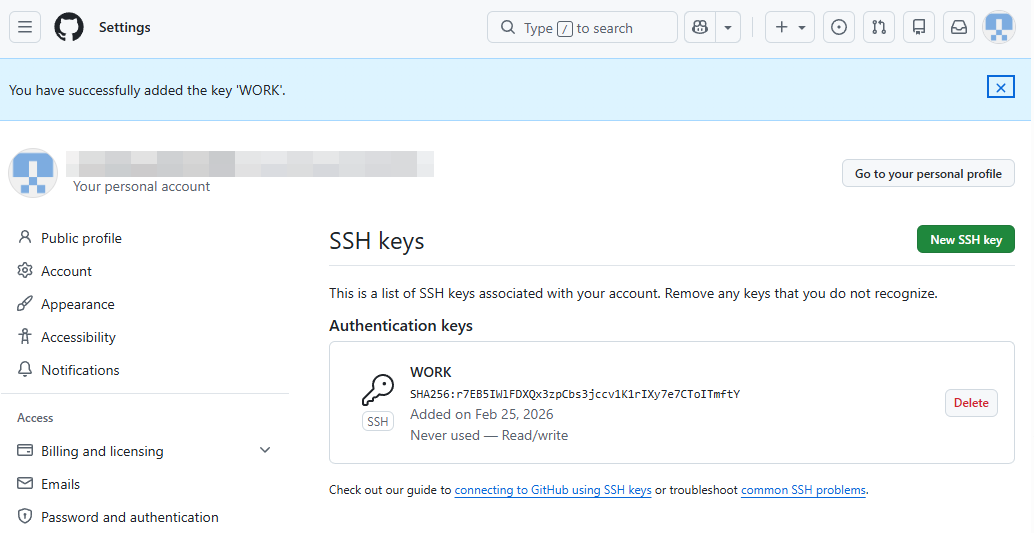Open the Create new plus dropdown
Image resolution: width=1034 pixels, height=533 pixels.
pyautogui.click(x=789, y=27)
